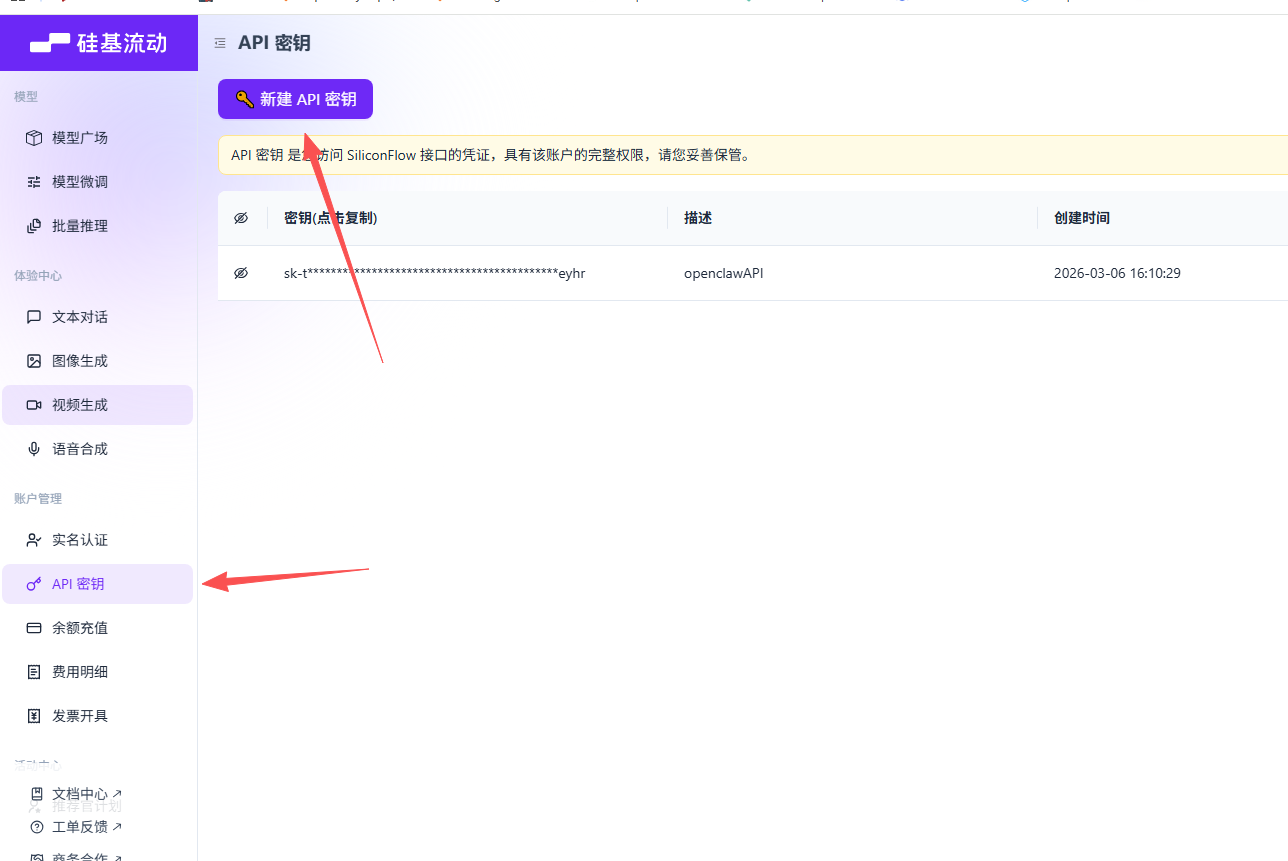Image resolution: width=1288 pixels, height=861 pixels.
Task: Open 发票开具 invoice page
Action: tap(80, 716)
